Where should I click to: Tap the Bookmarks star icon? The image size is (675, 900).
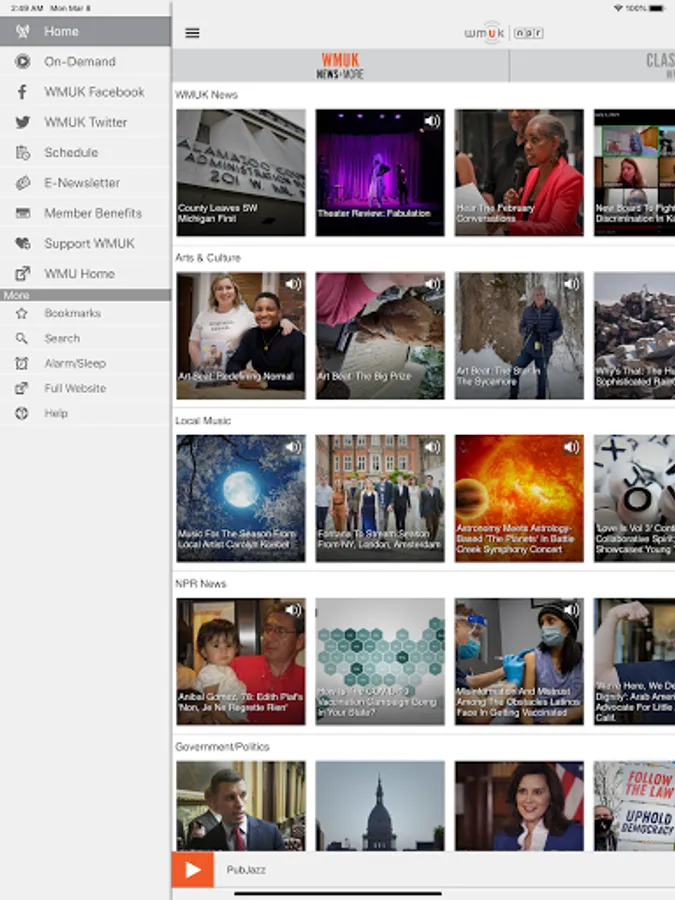coord(22,313)
